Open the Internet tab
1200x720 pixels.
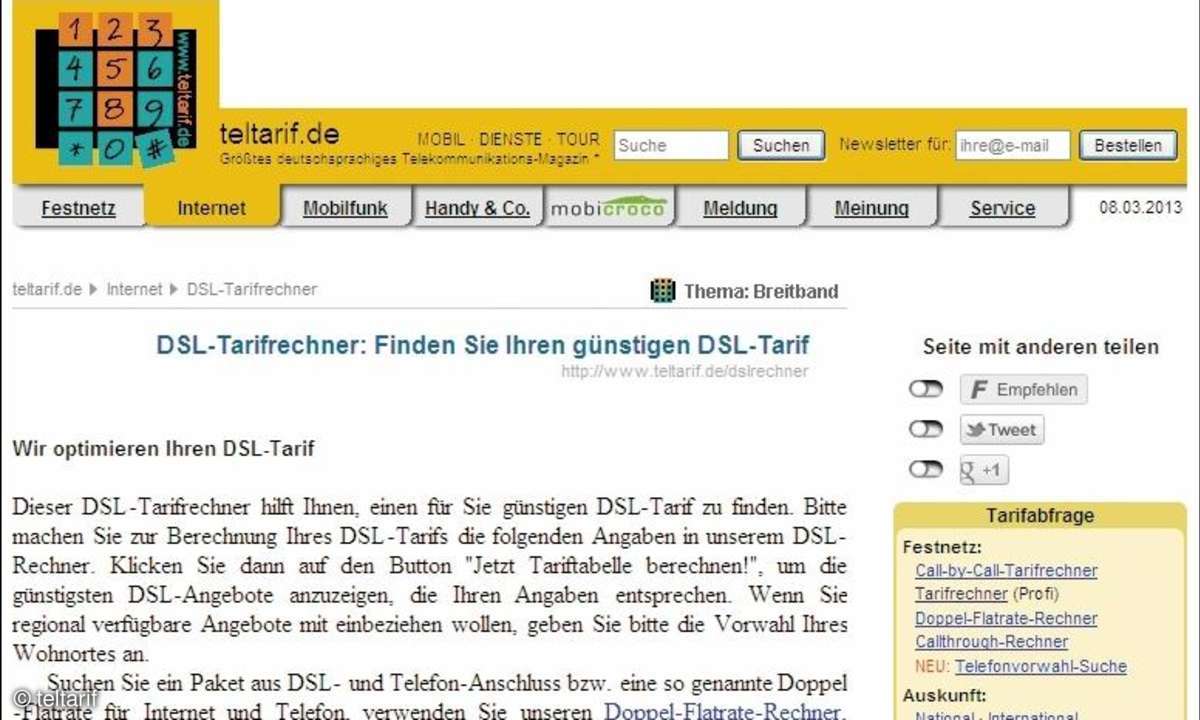[x=211, y=208]
